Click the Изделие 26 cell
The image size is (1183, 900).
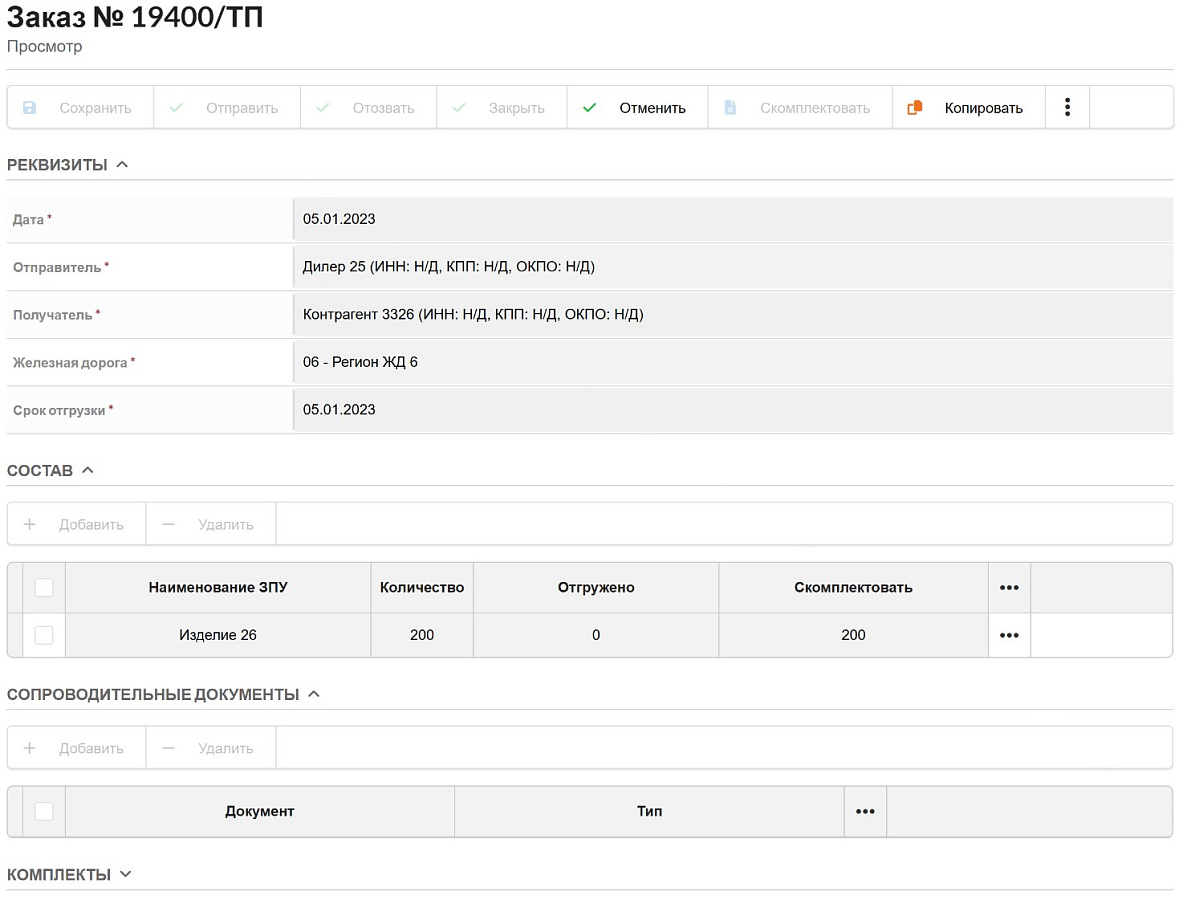(x=218, y=635)
